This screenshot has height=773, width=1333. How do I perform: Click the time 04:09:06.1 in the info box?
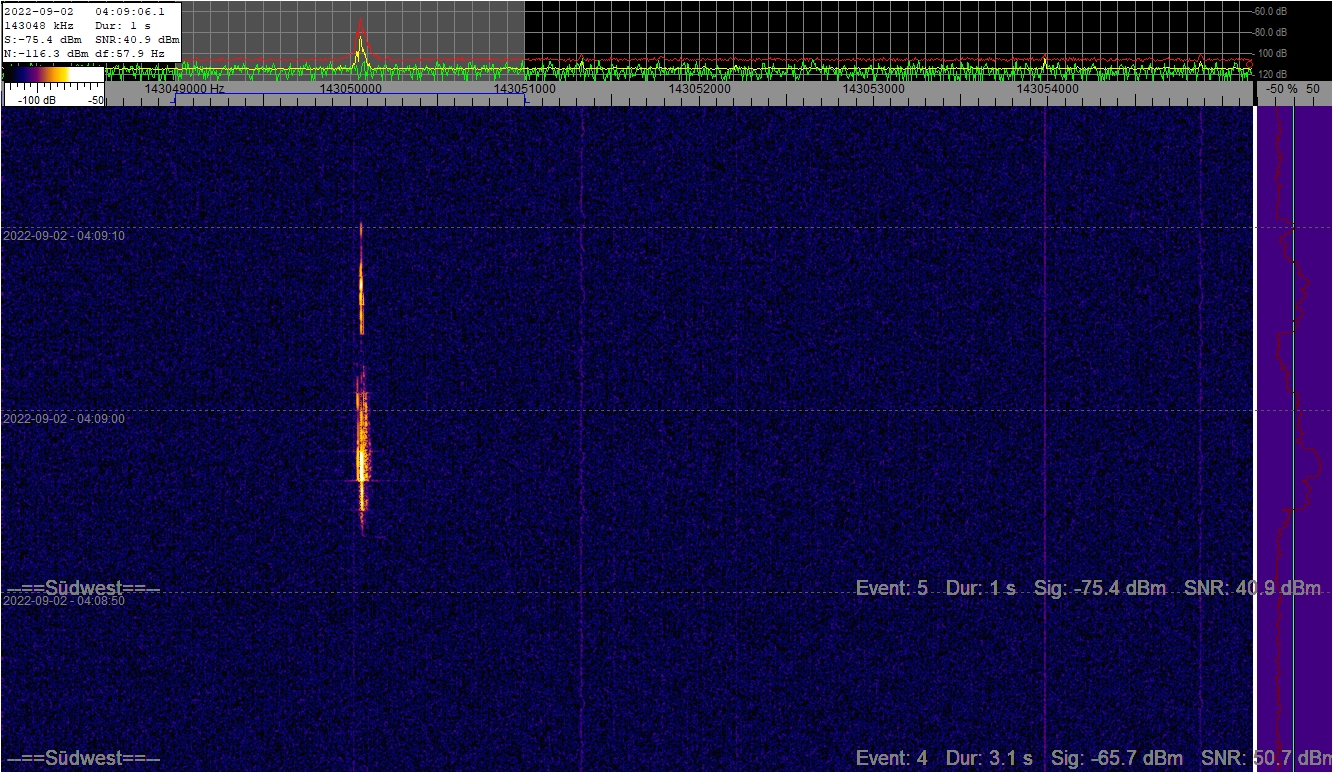(130, 11)
